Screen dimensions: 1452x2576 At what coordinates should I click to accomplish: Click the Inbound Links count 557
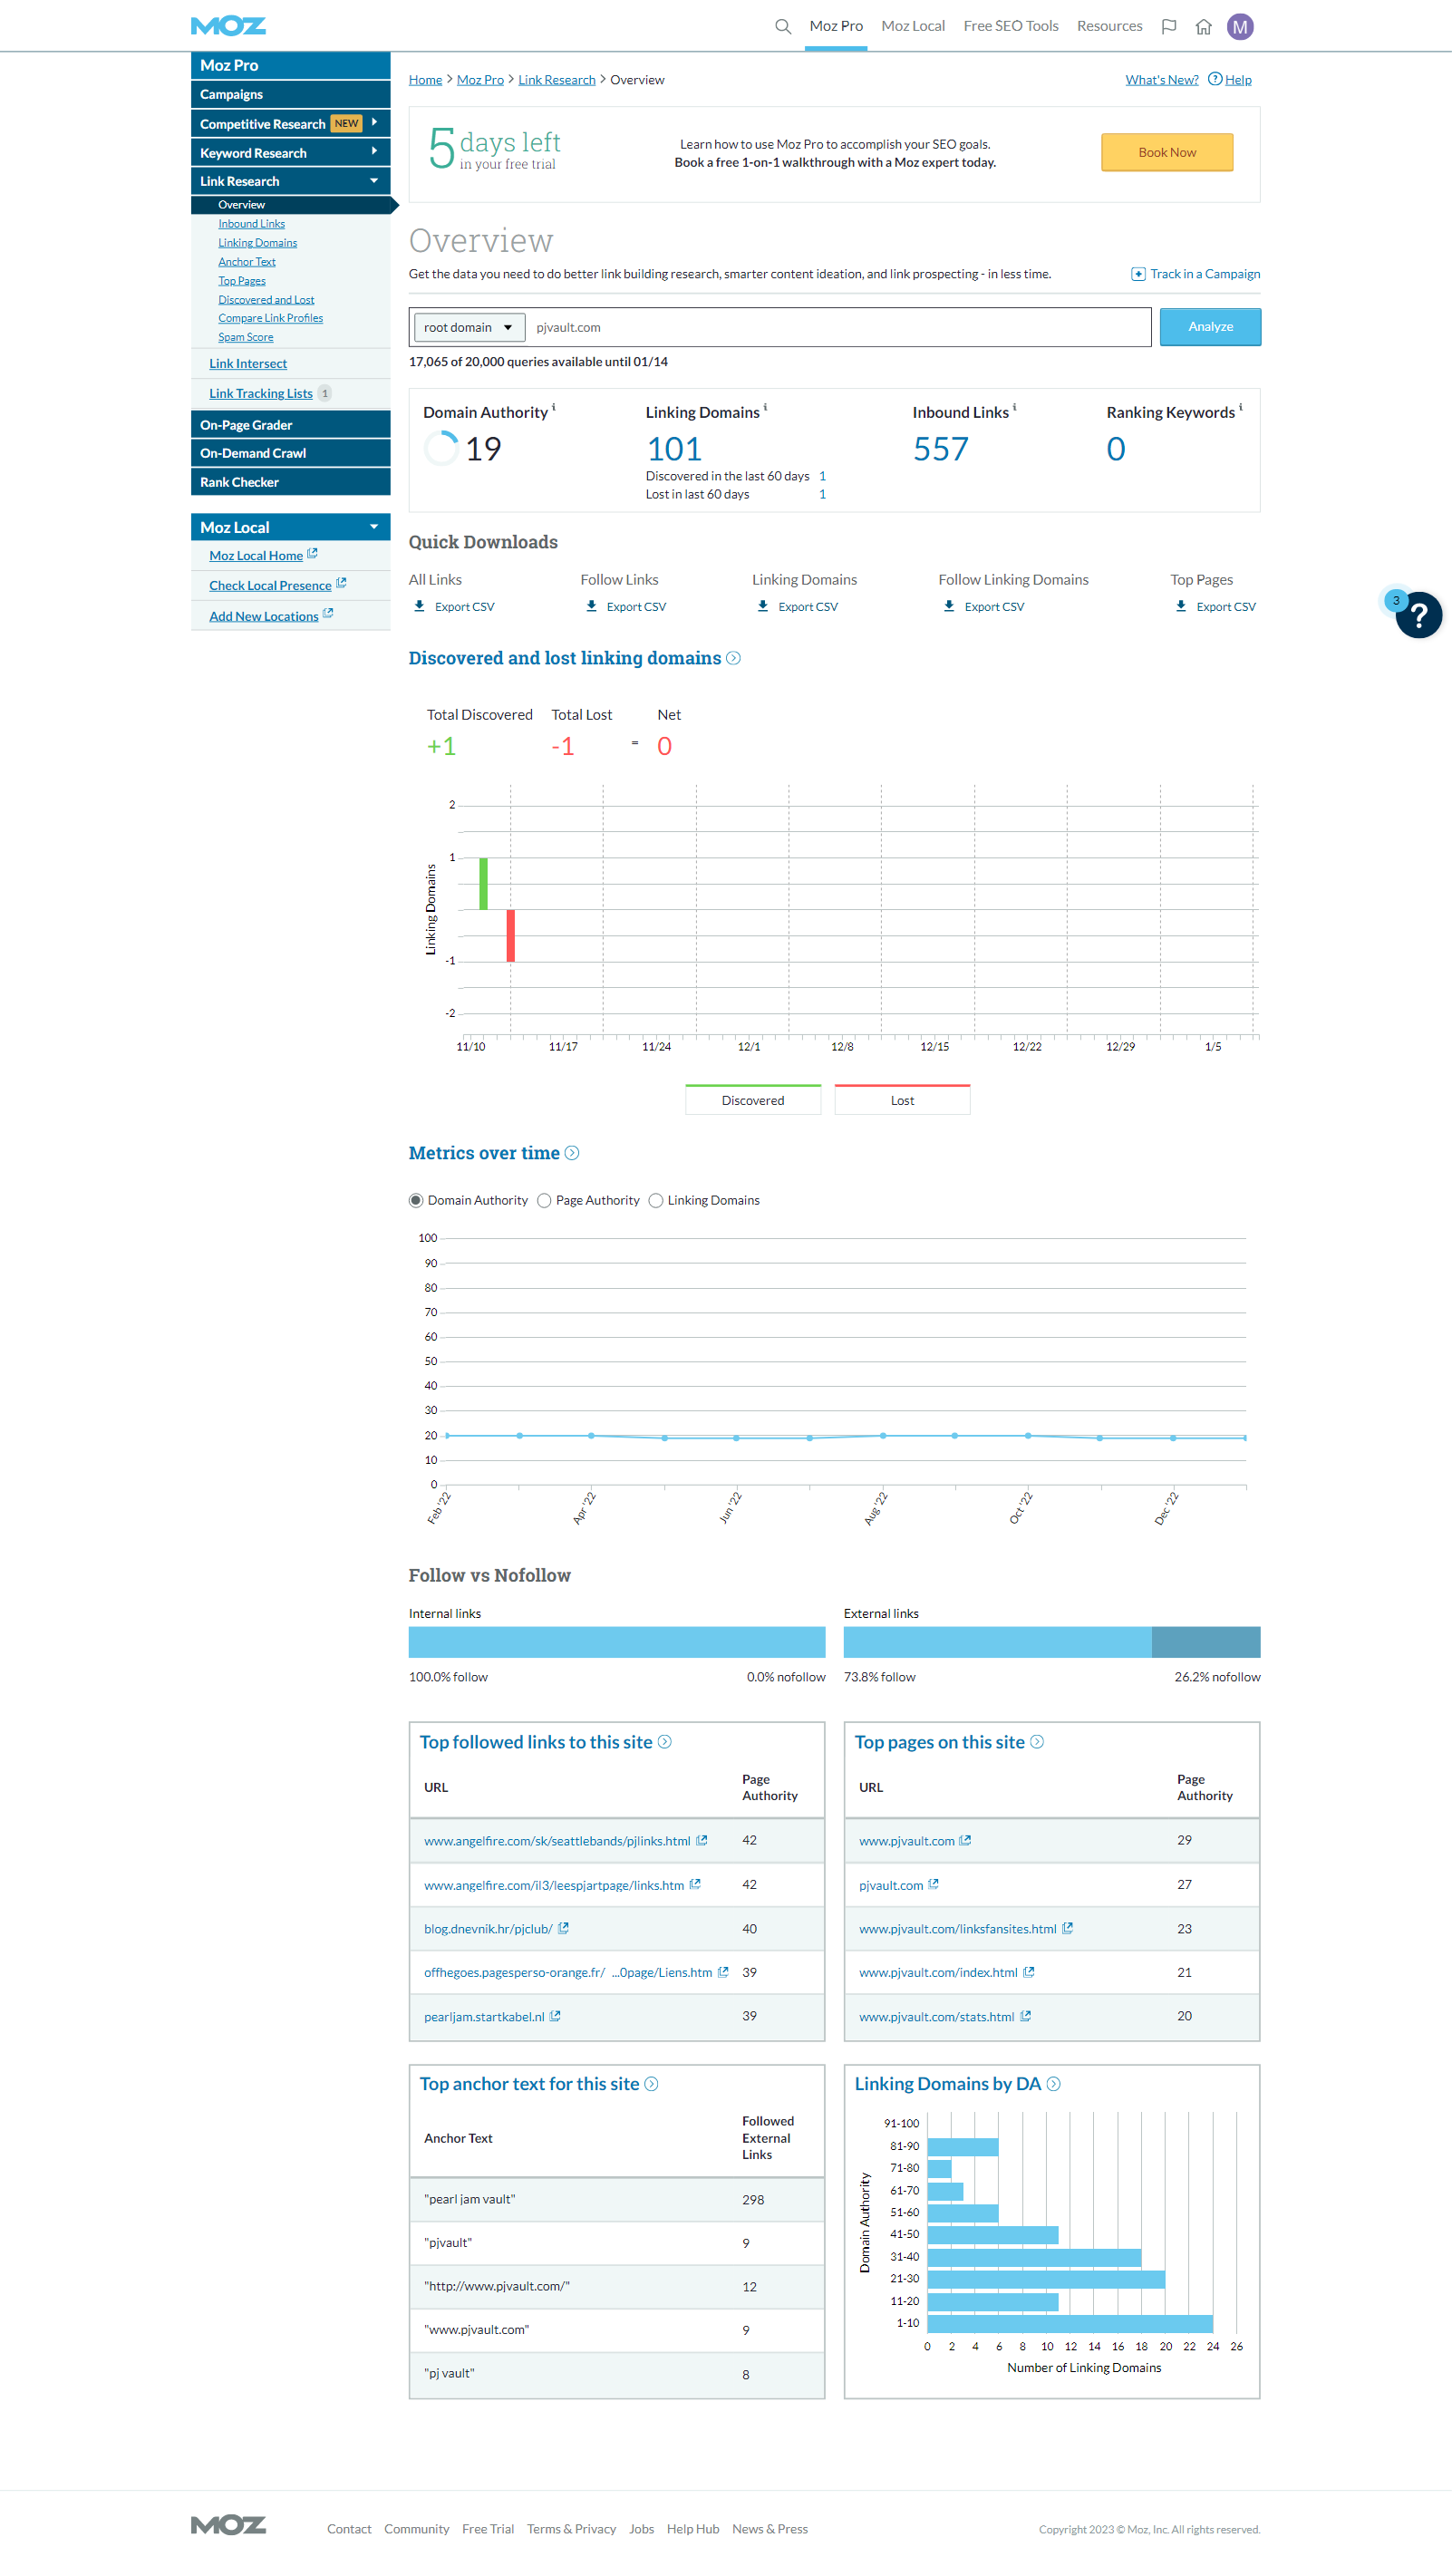click(941, 449)
